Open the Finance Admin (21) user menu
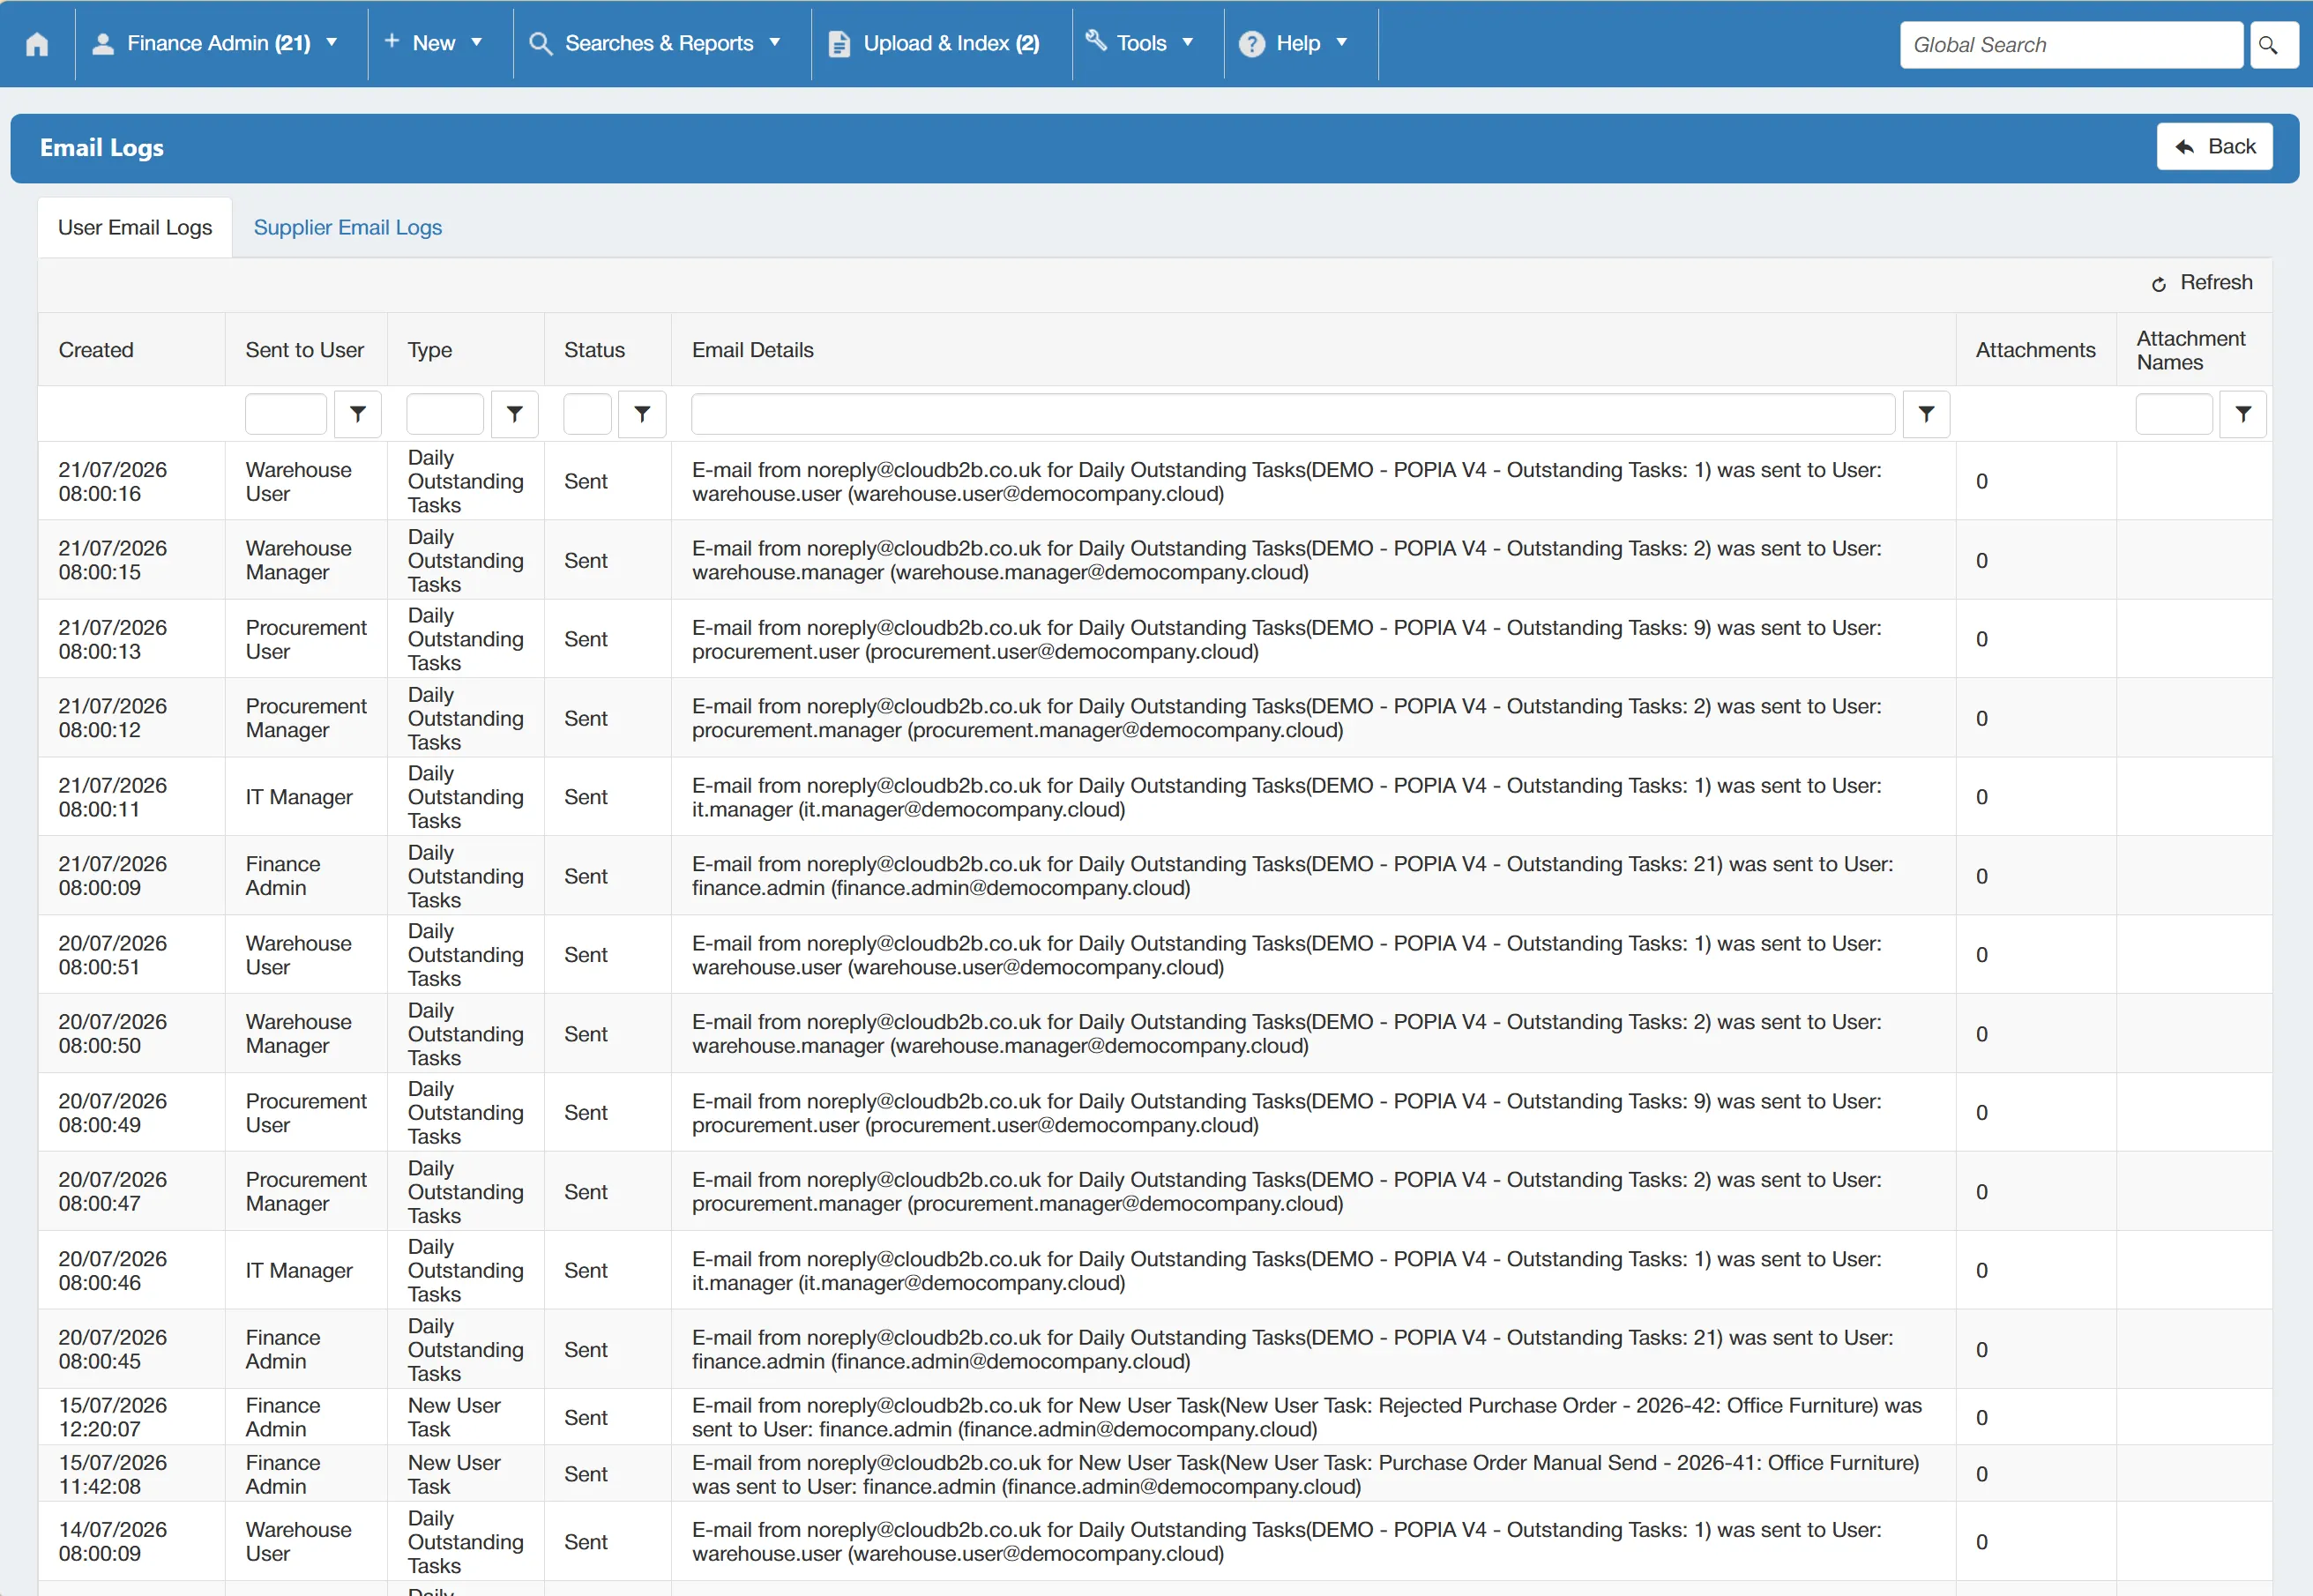2313x1596 pixels. [x=215, y=43]
